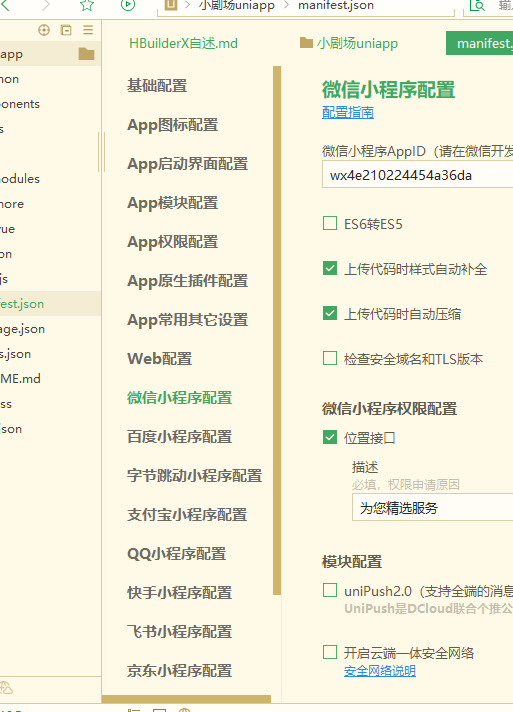Click folder icon on 小剧场uniapp tab
The image size is (513, 712).
point(306,43)
